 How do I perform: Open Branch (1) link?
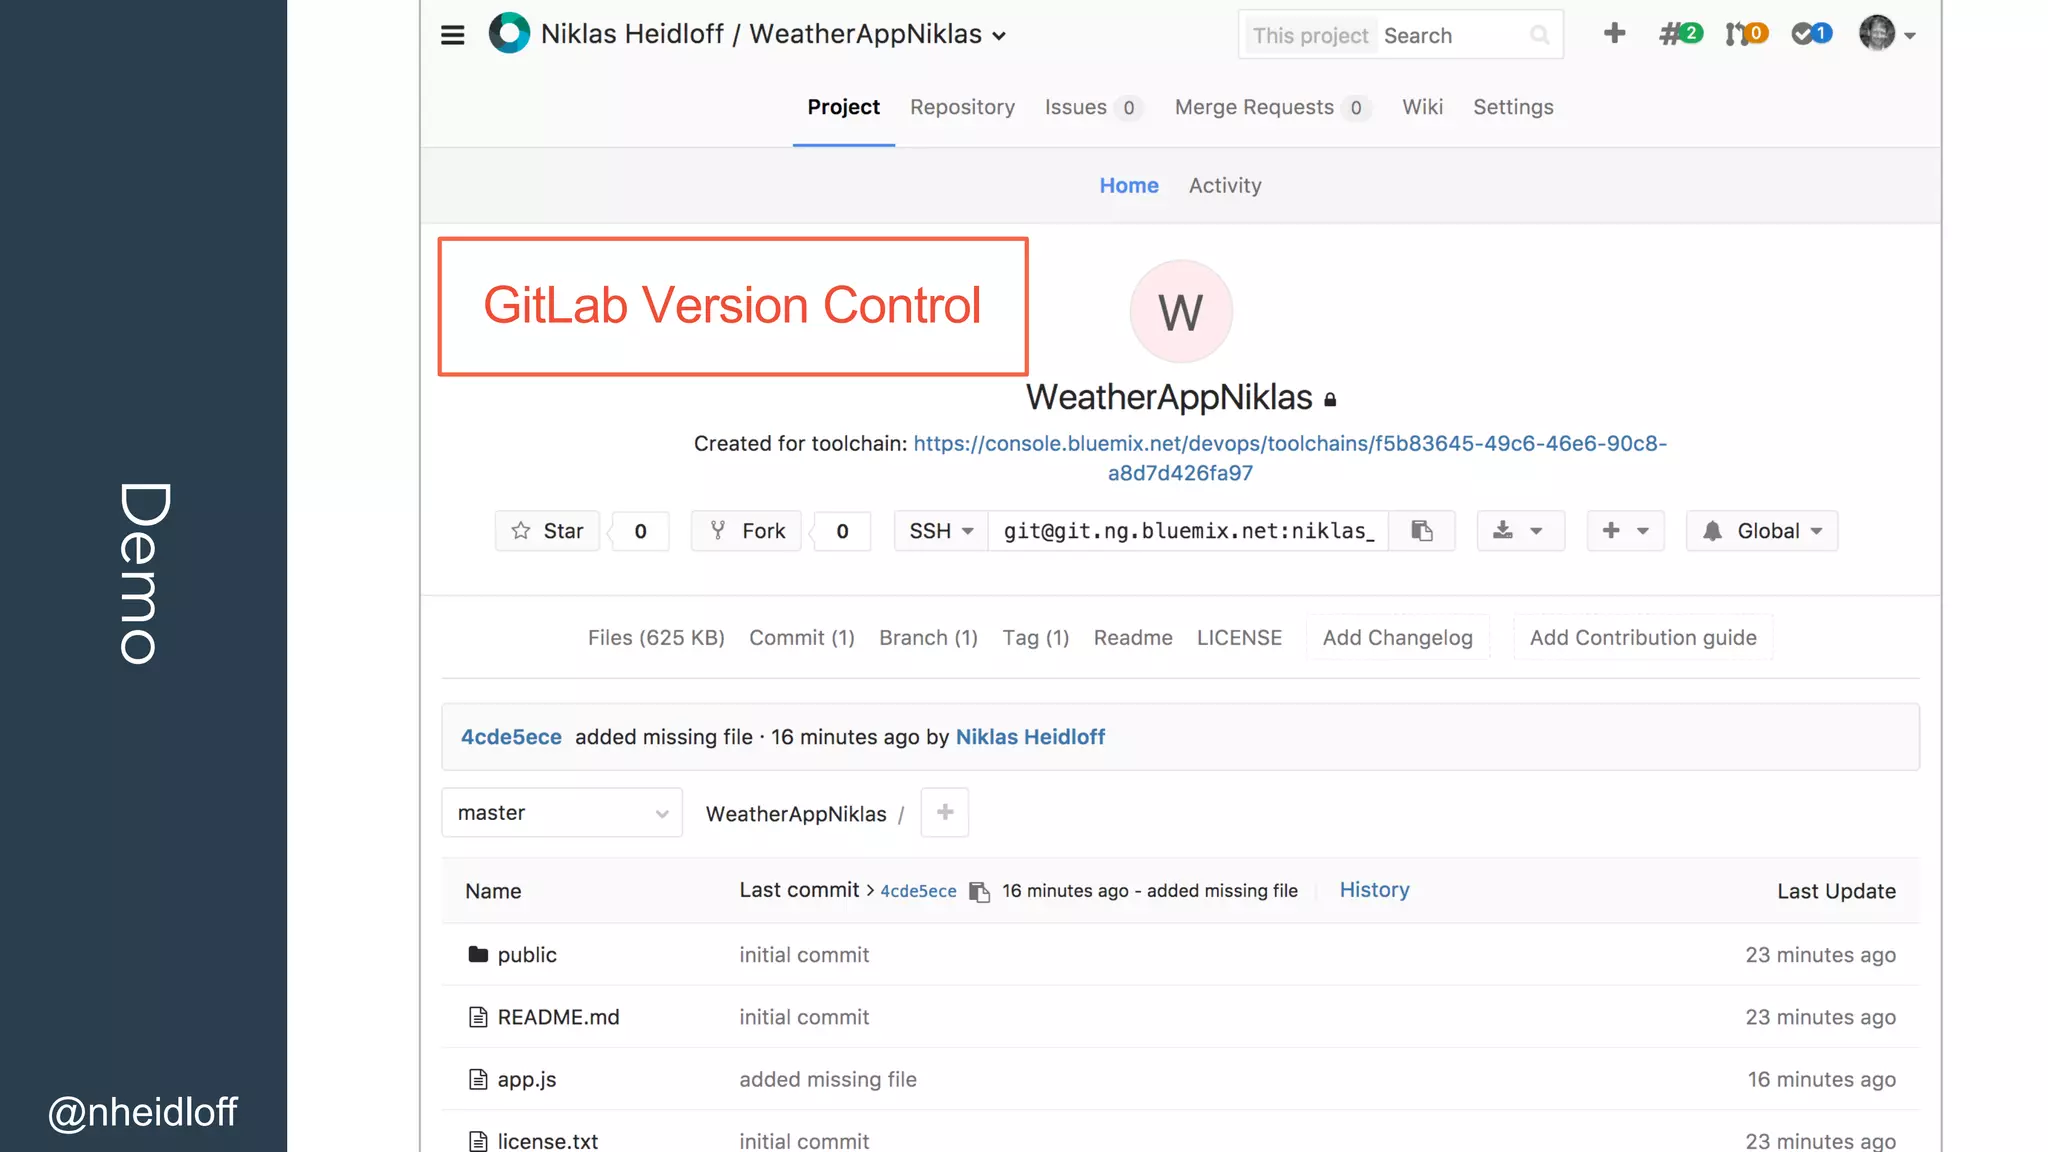(928, 638)
